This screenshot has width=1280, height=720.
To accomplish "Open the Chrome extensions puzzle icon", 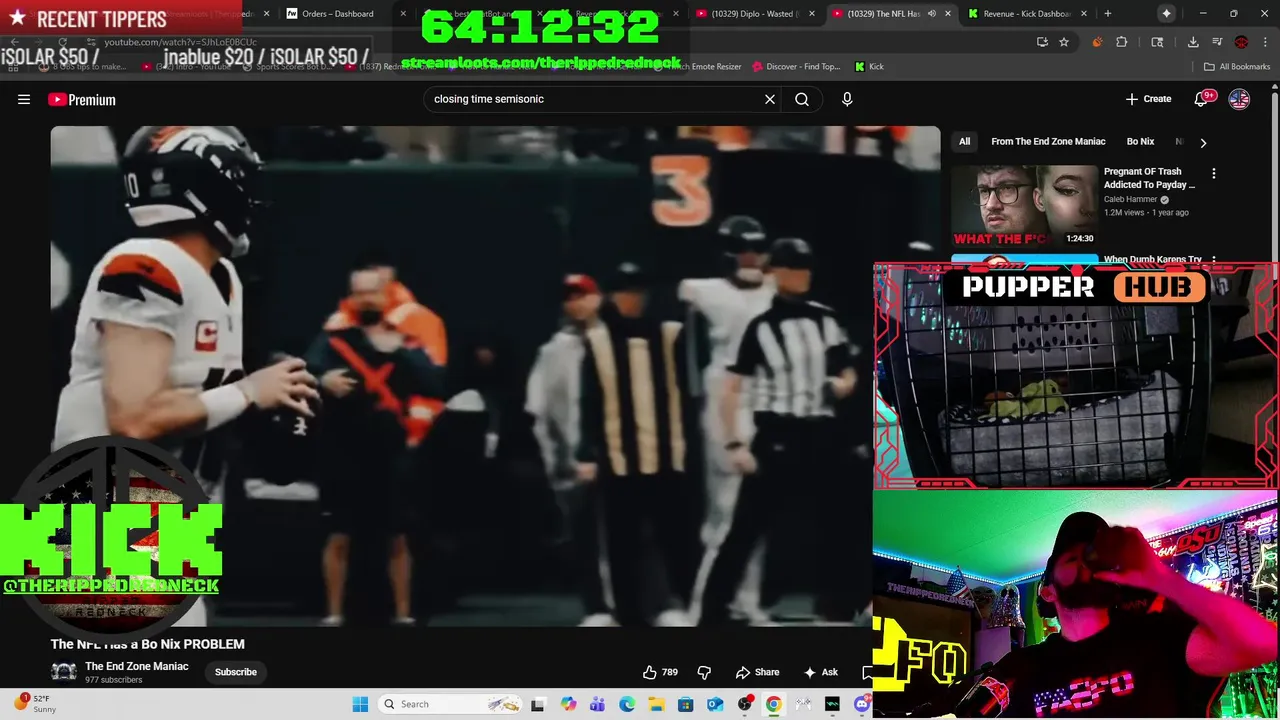I will (1121, 42).
